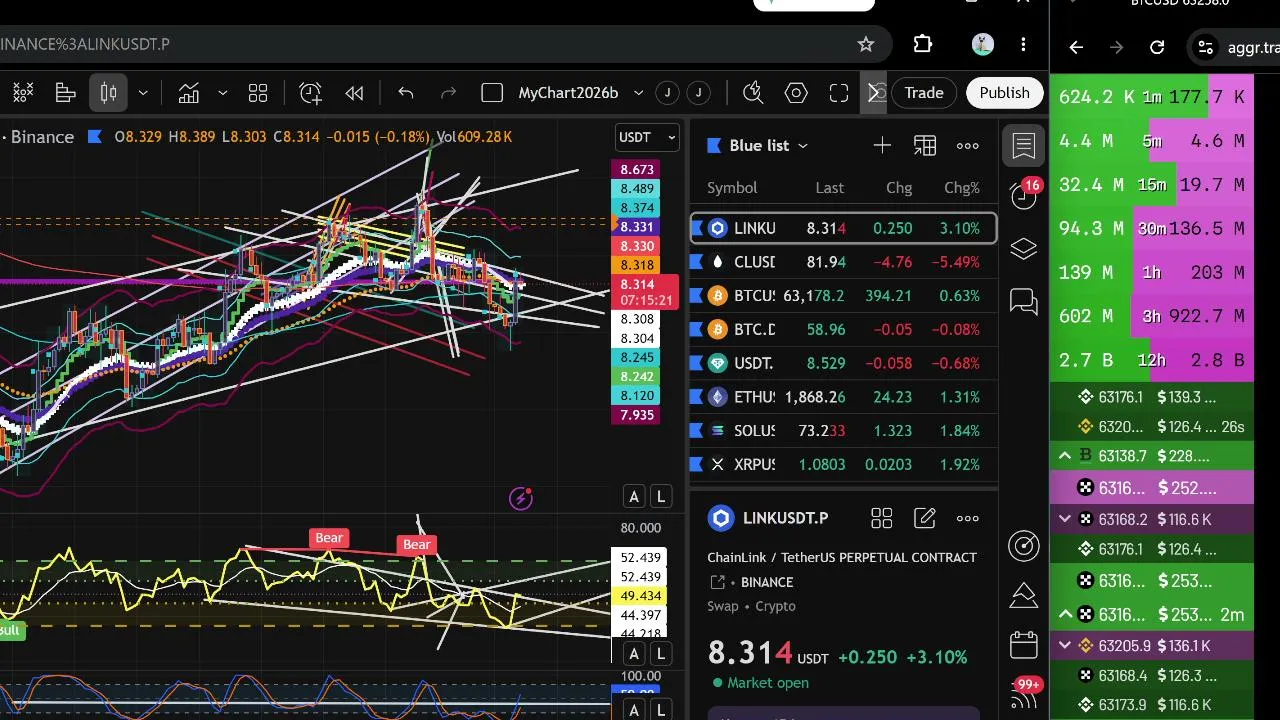This screenshot has width=1280, height=720.
Task: Open the signal-waves icon with the 99+ badge
Action: pyautogui.click(x=1024, y=695)
